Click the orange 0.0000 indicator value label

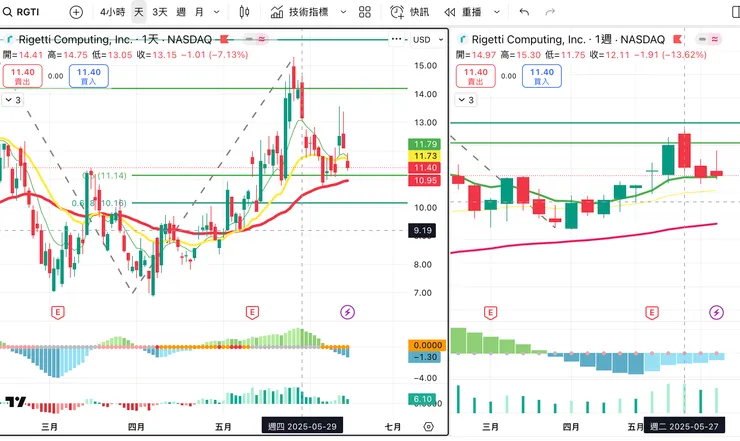(427, 346)
